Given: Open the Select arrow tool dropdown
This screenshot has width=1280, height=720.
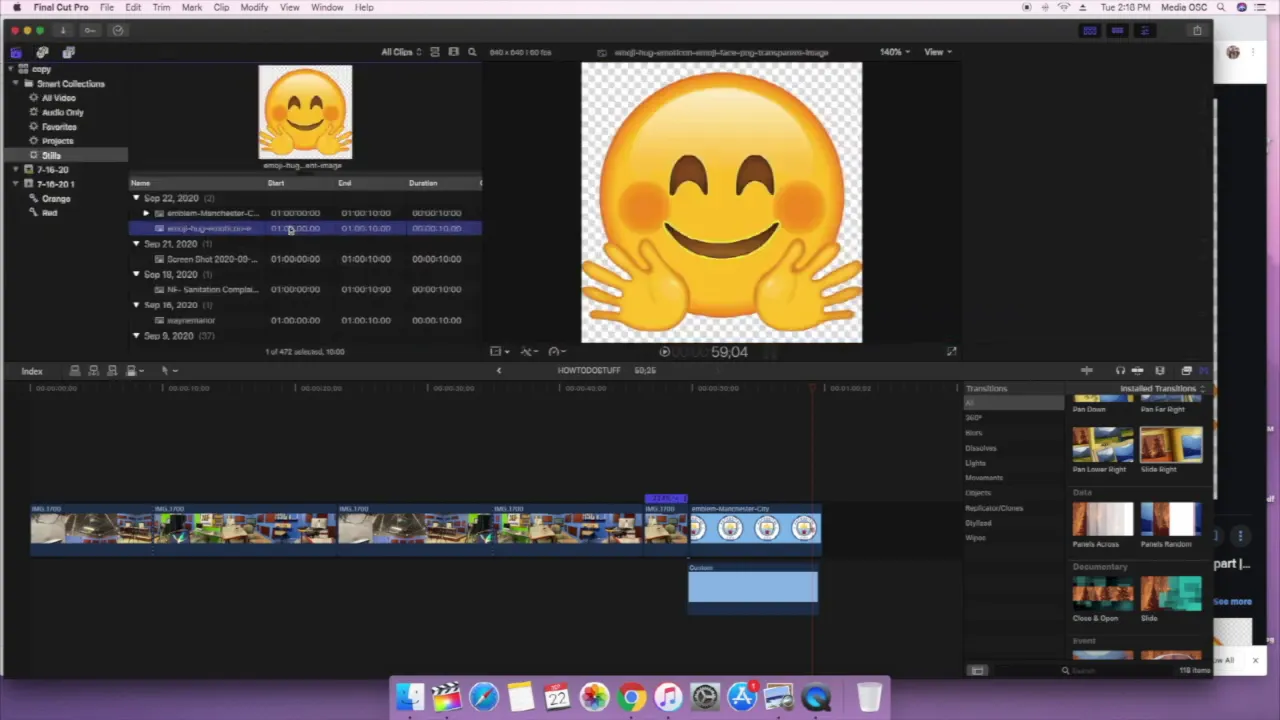Looking at the screenshot, I should 168,371.
